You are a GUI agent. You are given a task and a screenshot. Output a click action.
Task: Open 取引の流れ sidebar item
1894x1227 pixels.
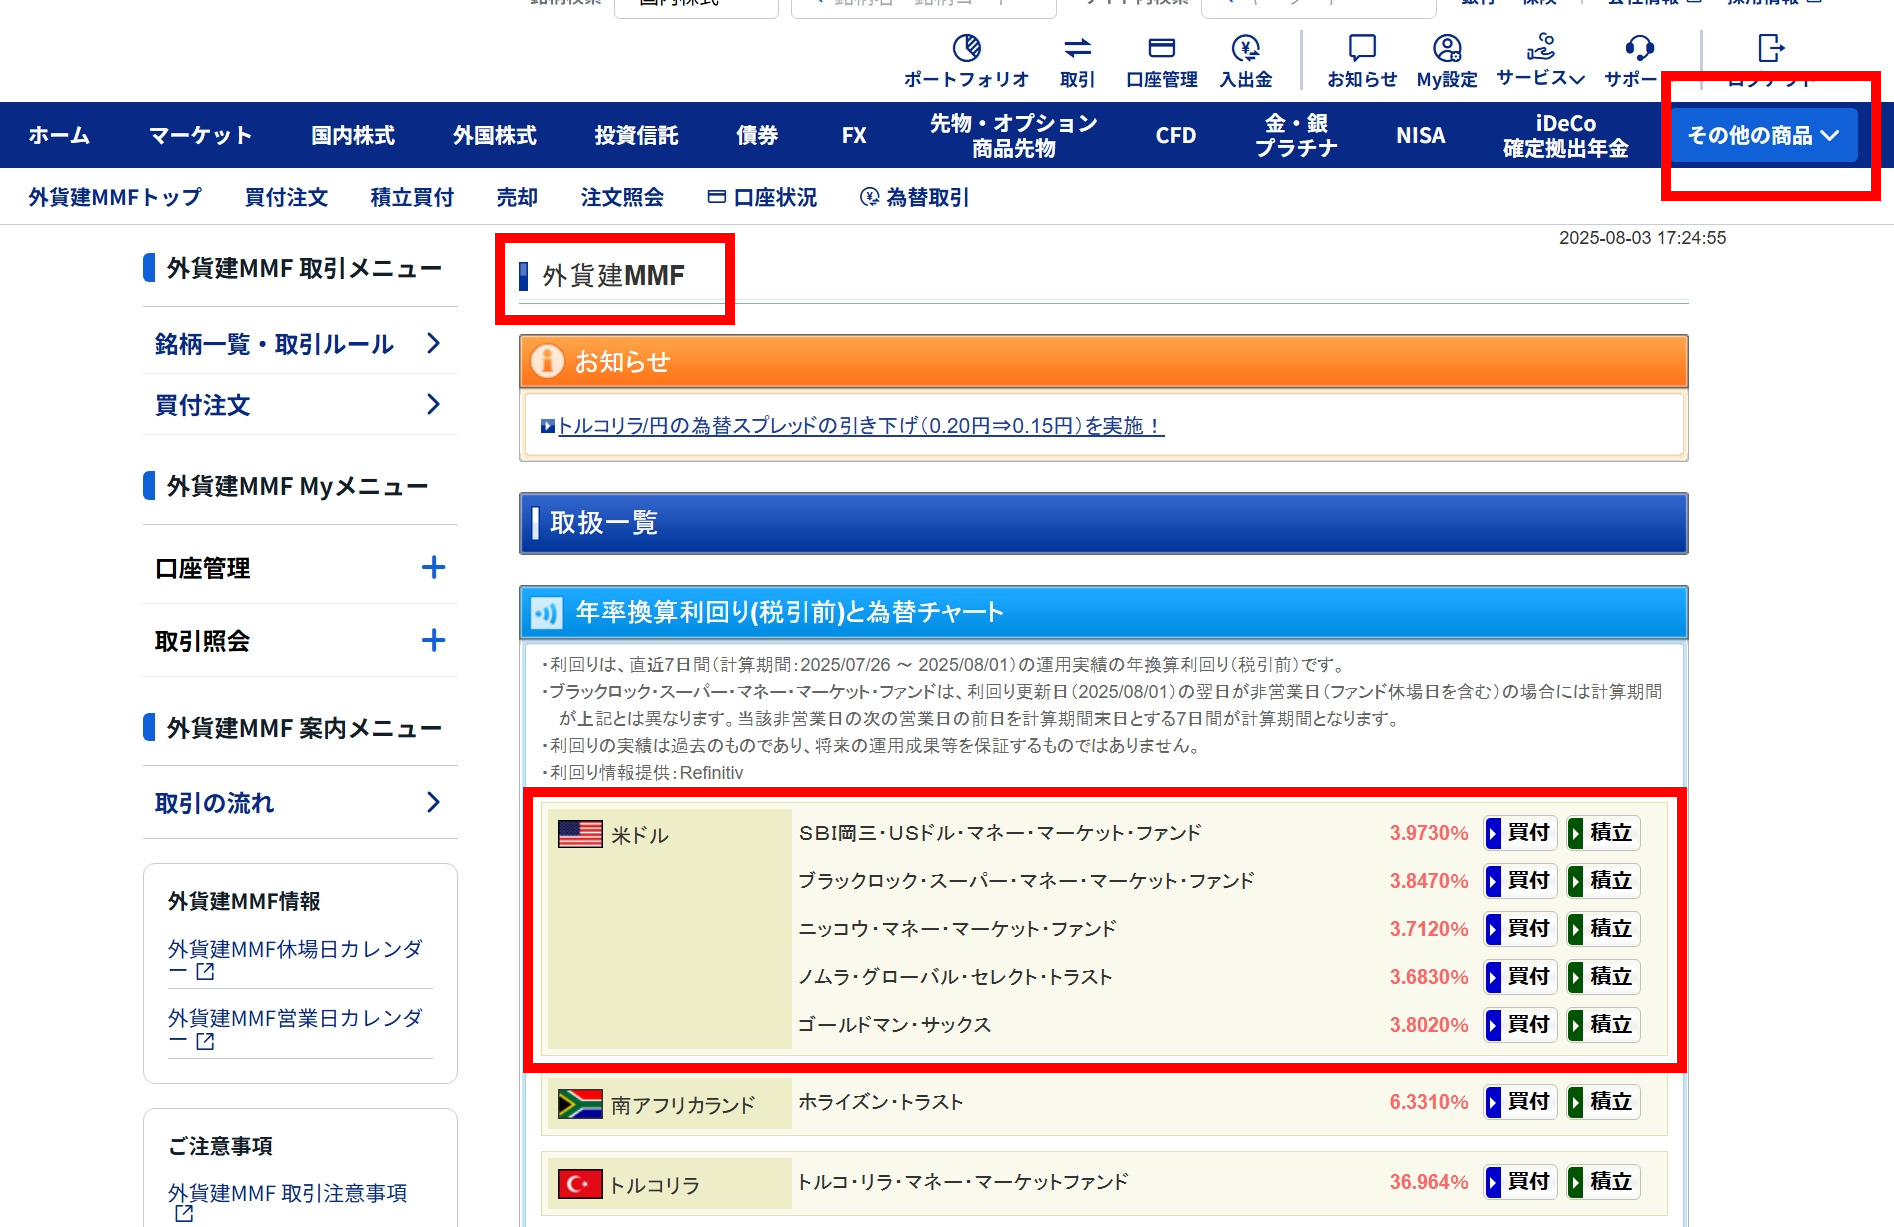click(x=300, y=803)
